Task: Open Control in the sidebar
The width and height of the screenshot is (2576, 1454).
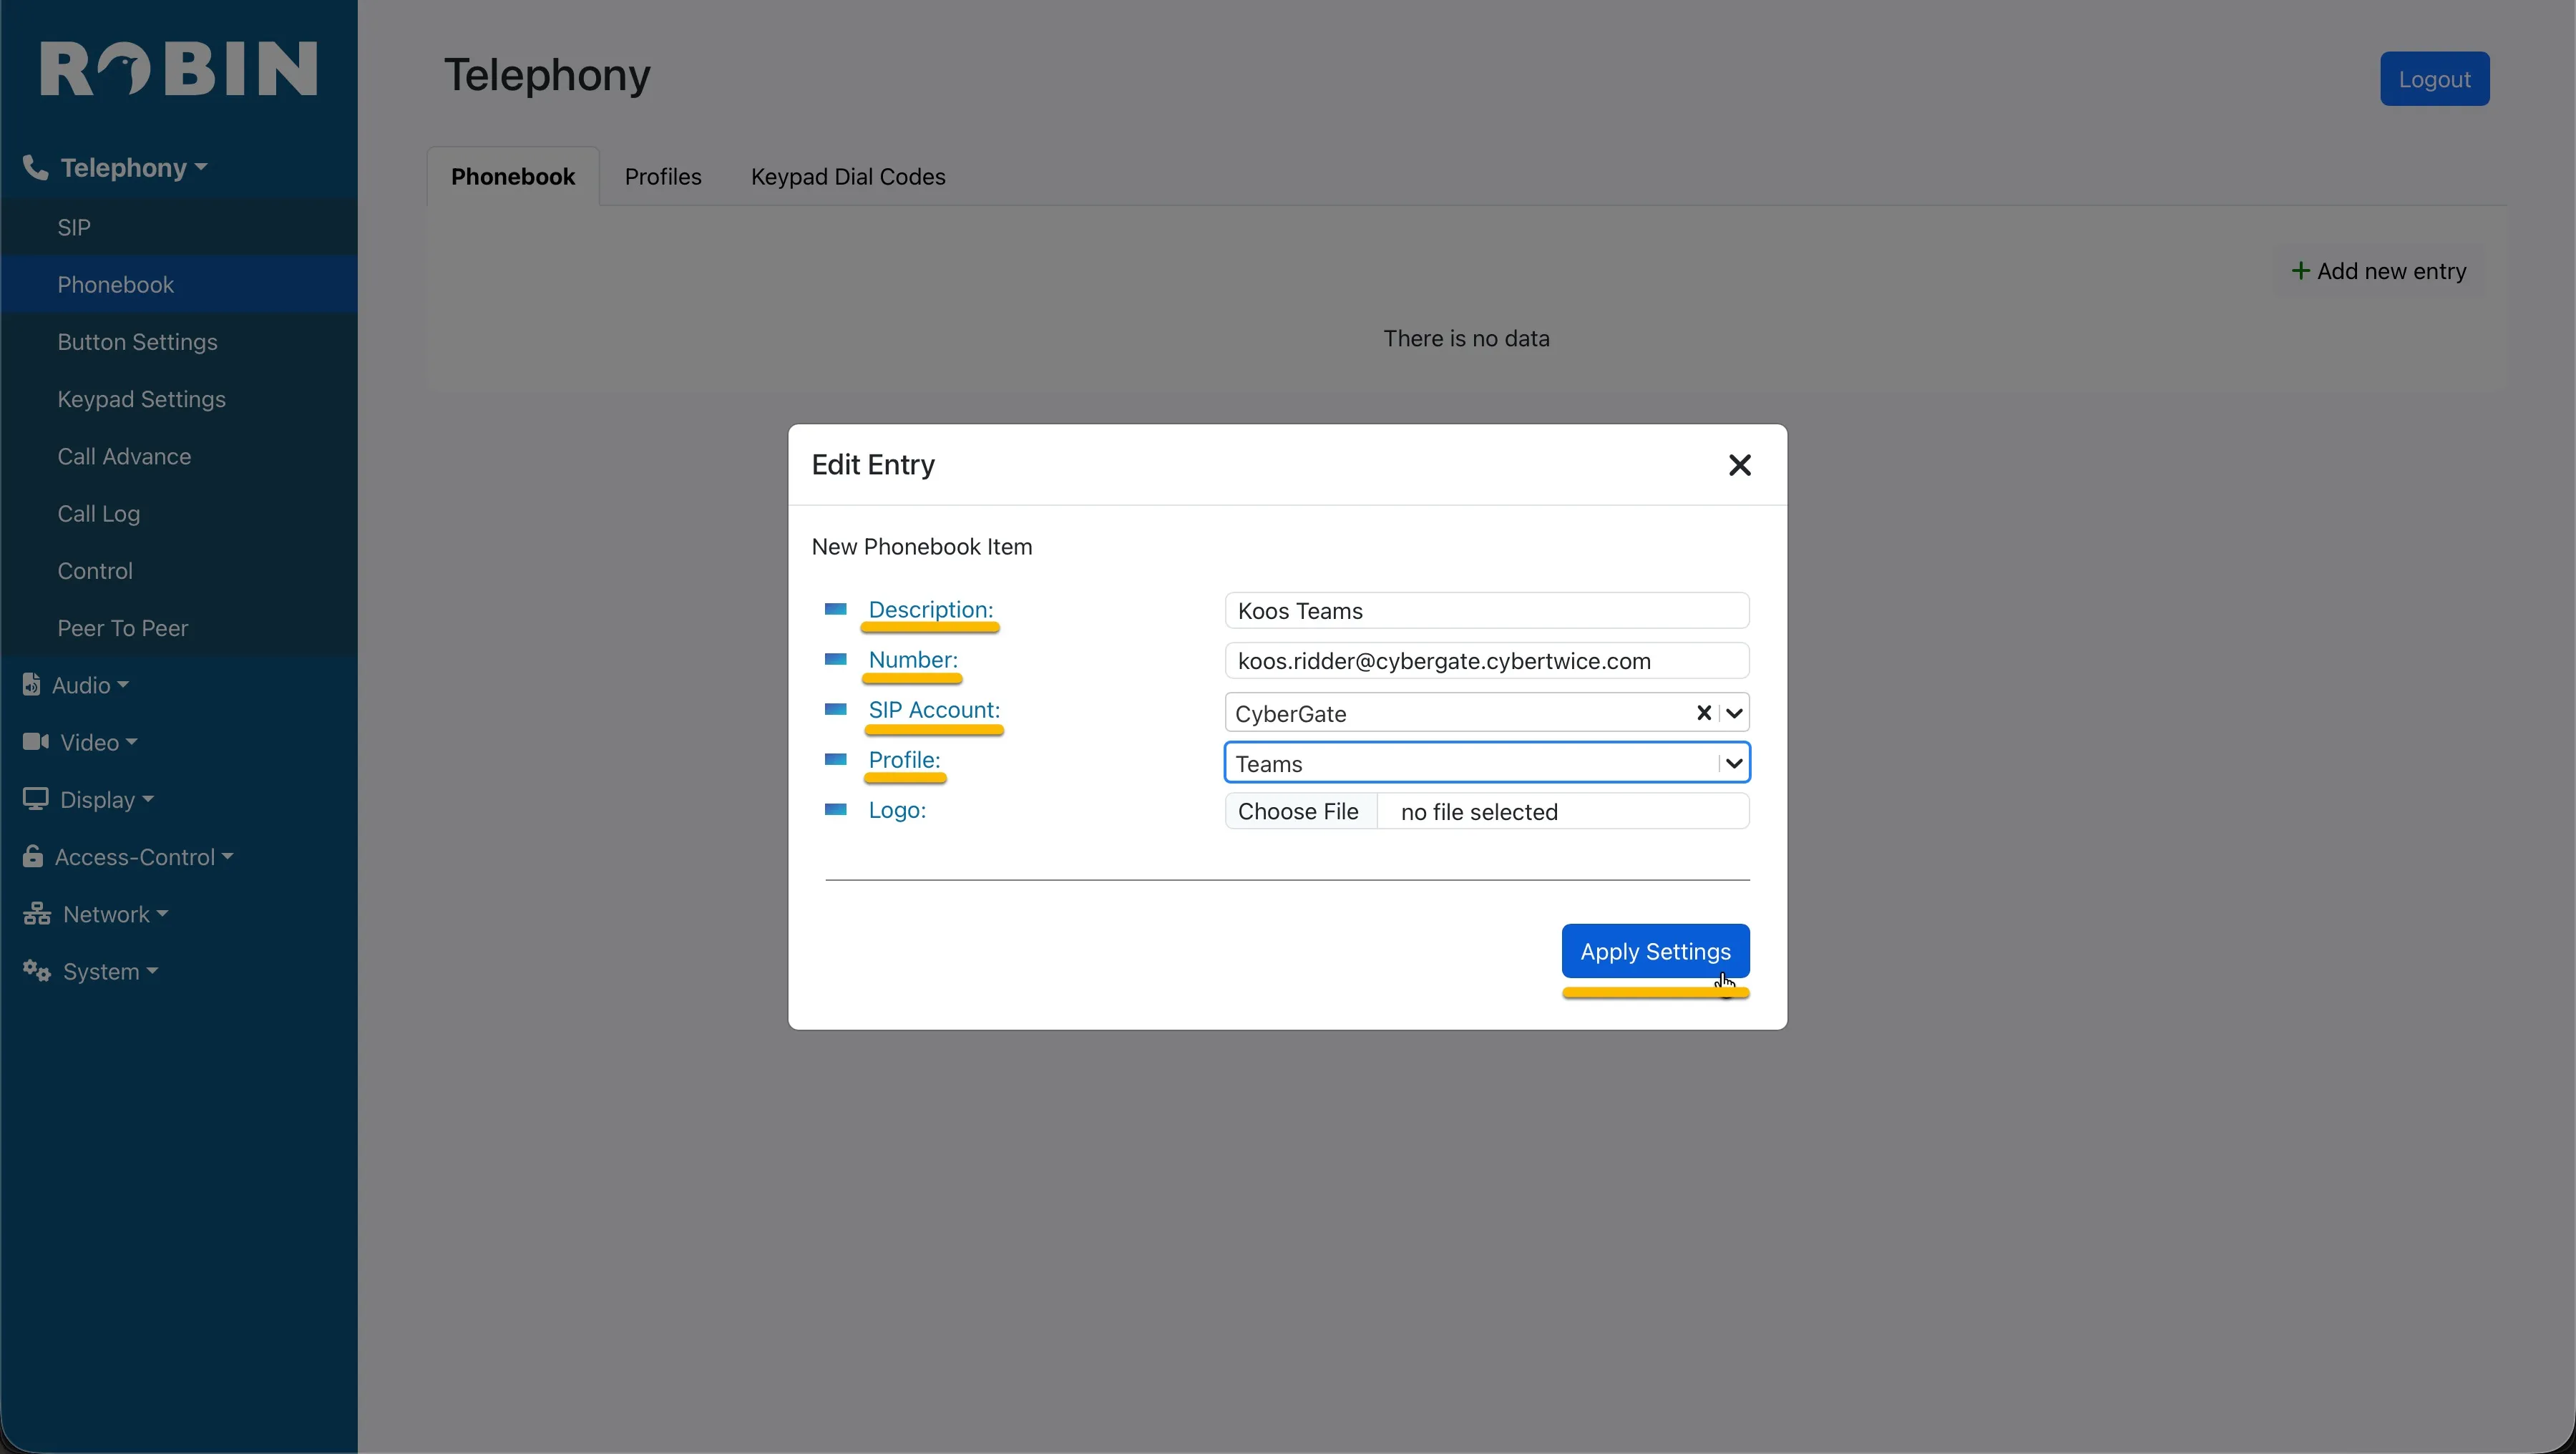Action: pyautogui.click(x=179, y=570)
